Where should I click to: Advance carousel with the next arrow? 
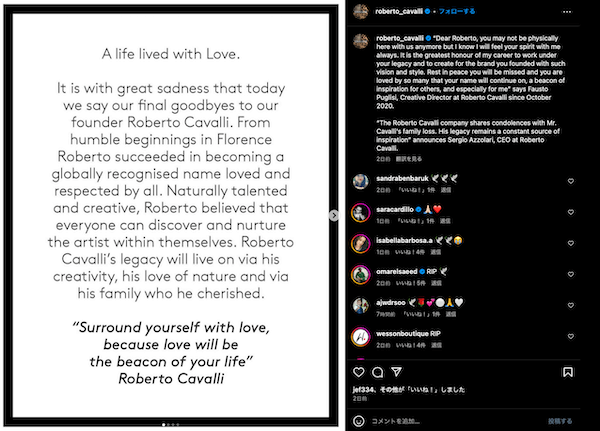tap(334, 216)
